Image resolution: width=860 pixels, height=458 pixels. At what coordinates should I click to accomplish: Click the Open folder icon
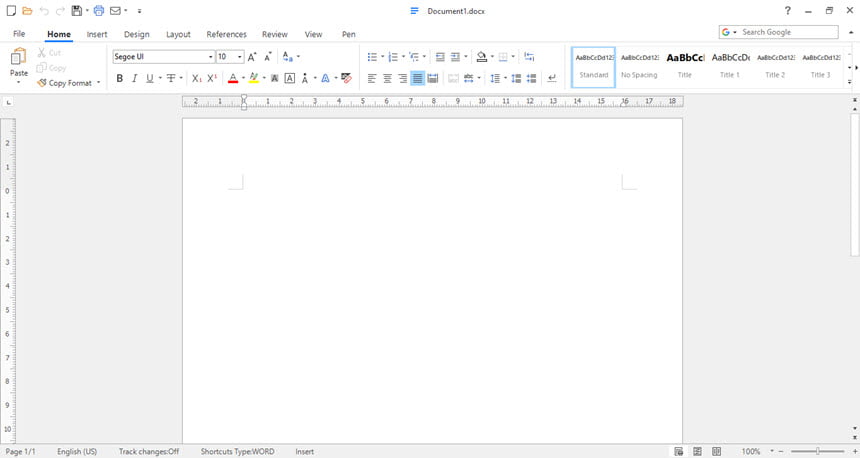pyautogui.click(x=27, y=10)
